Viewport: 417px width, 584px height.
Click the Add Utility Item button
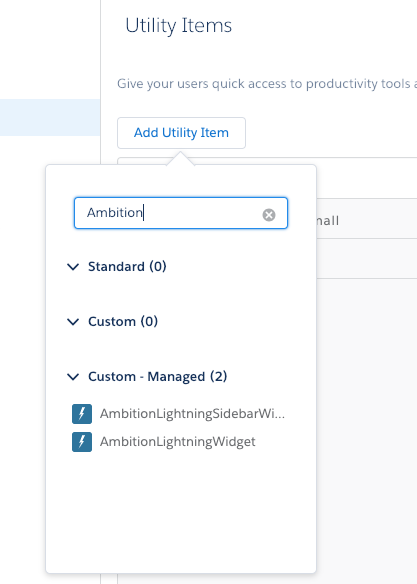[181, 133]
